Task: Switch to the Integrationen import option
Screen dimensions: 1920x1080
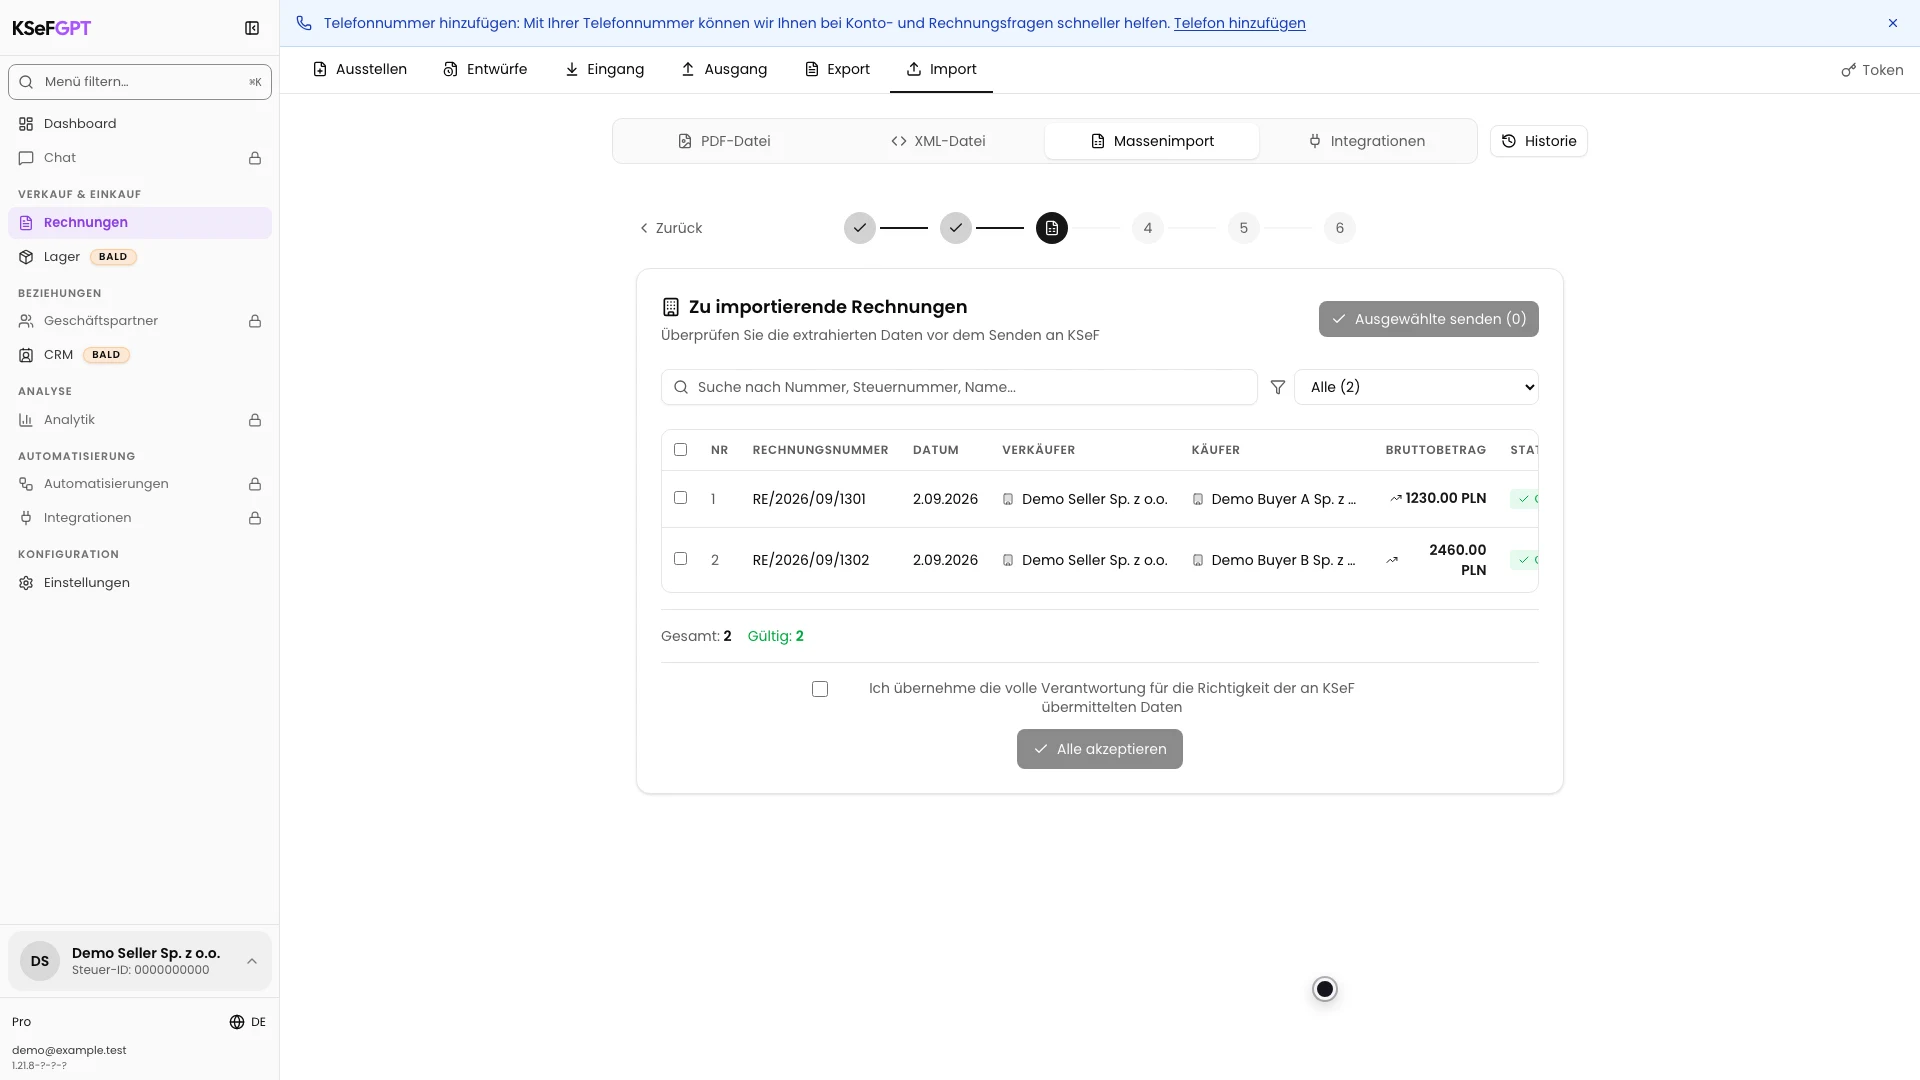Action: [1366, 141]
